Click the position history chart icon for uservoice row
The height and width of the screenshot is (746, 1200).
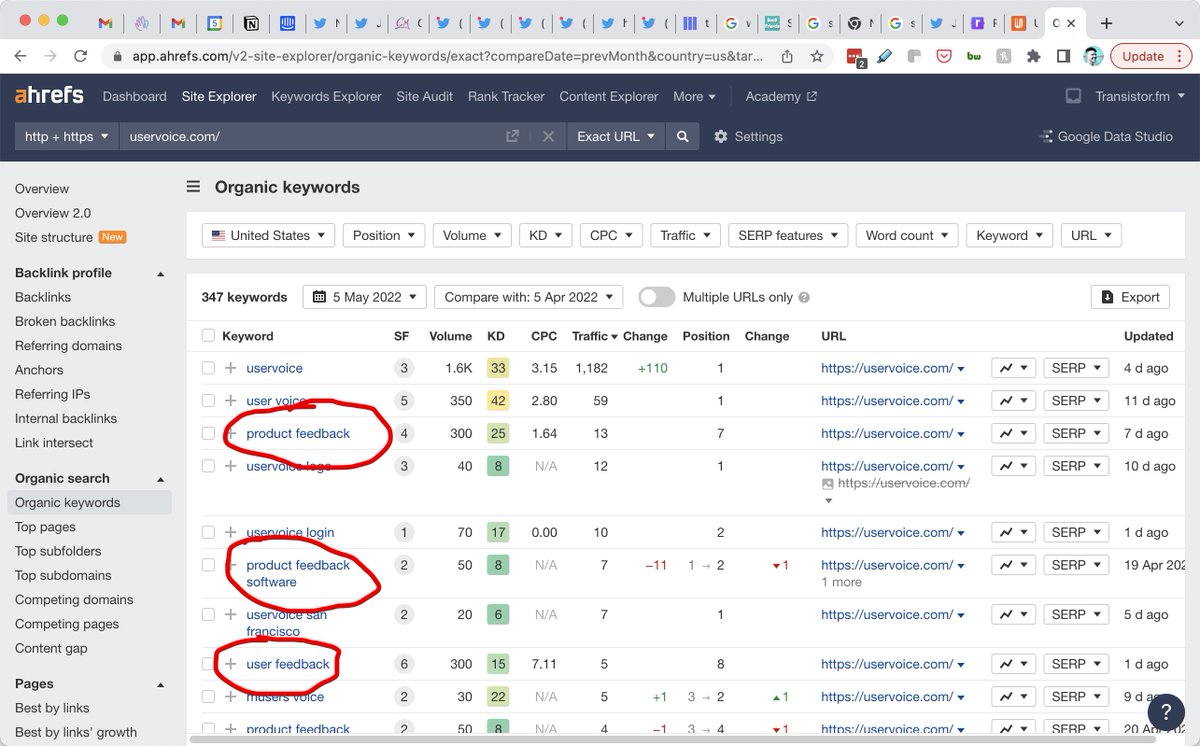(1012, 368)
